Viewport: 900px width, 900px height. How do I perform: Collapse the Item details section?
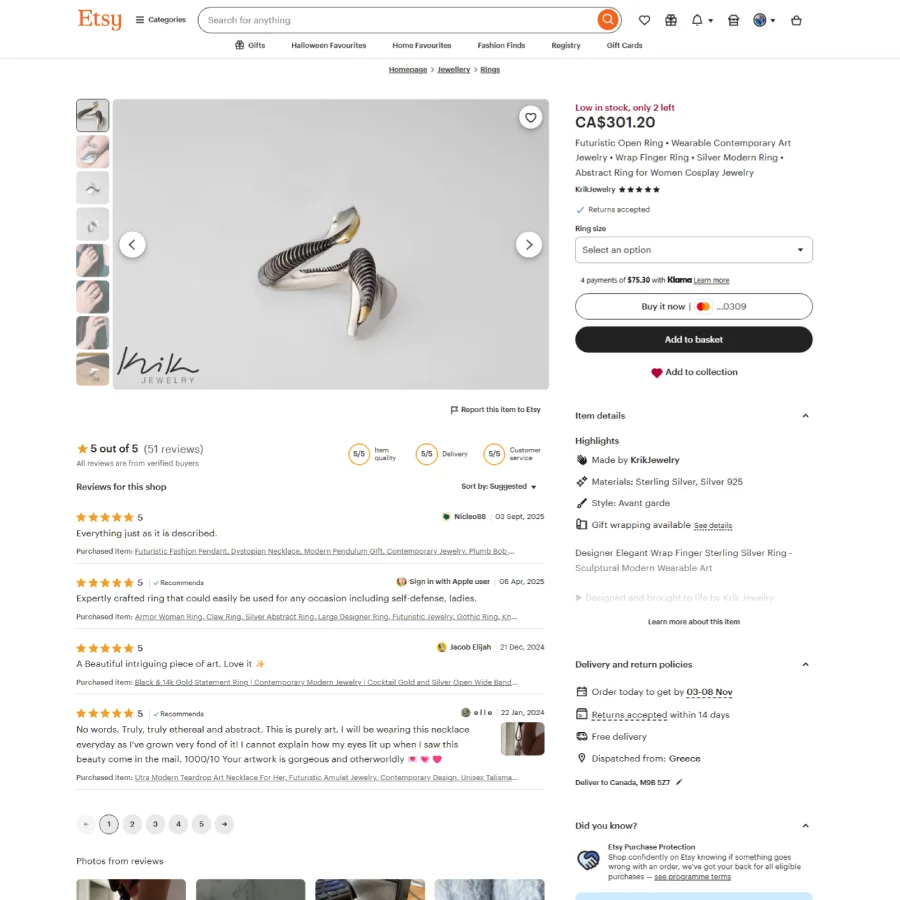click(x=805, y=416)
